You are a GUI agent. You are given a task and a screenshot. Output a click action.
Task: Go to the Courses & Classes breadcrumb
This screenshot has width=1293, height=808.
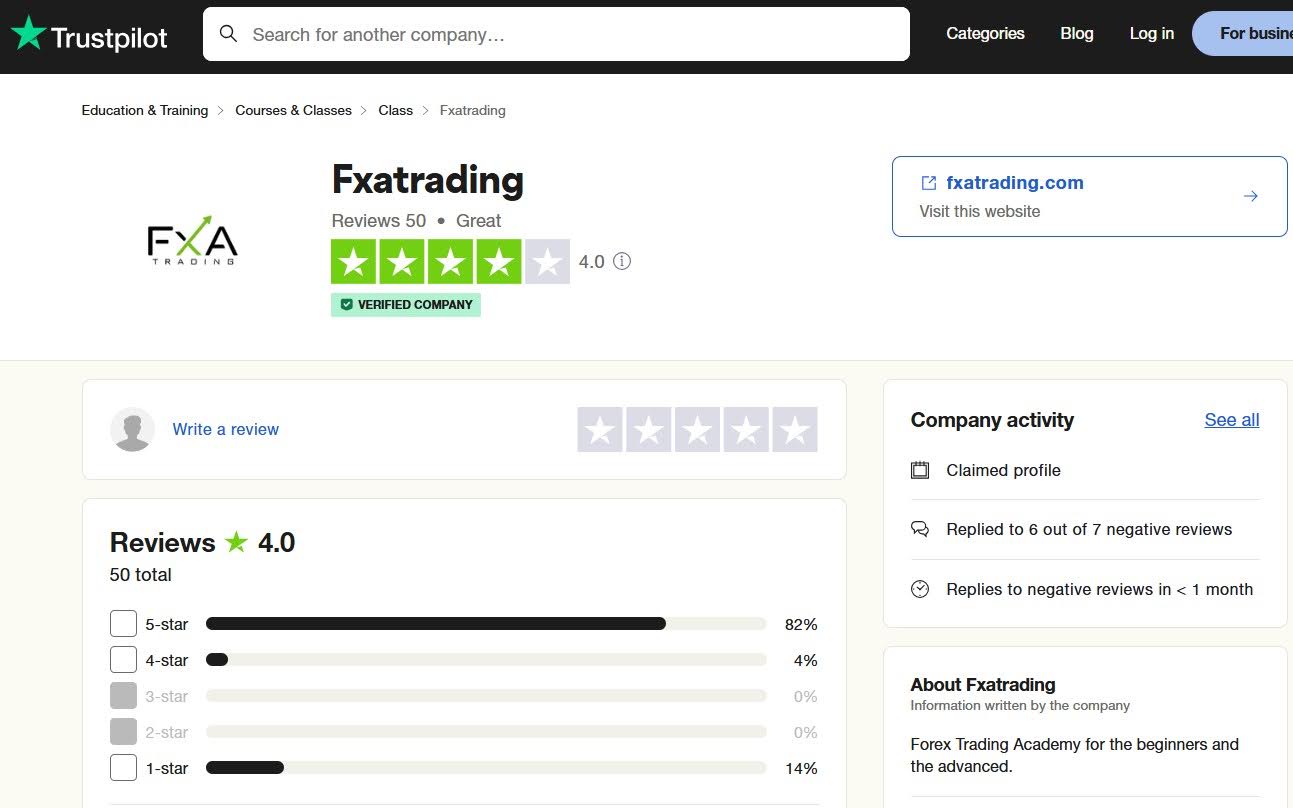[293, 110]
